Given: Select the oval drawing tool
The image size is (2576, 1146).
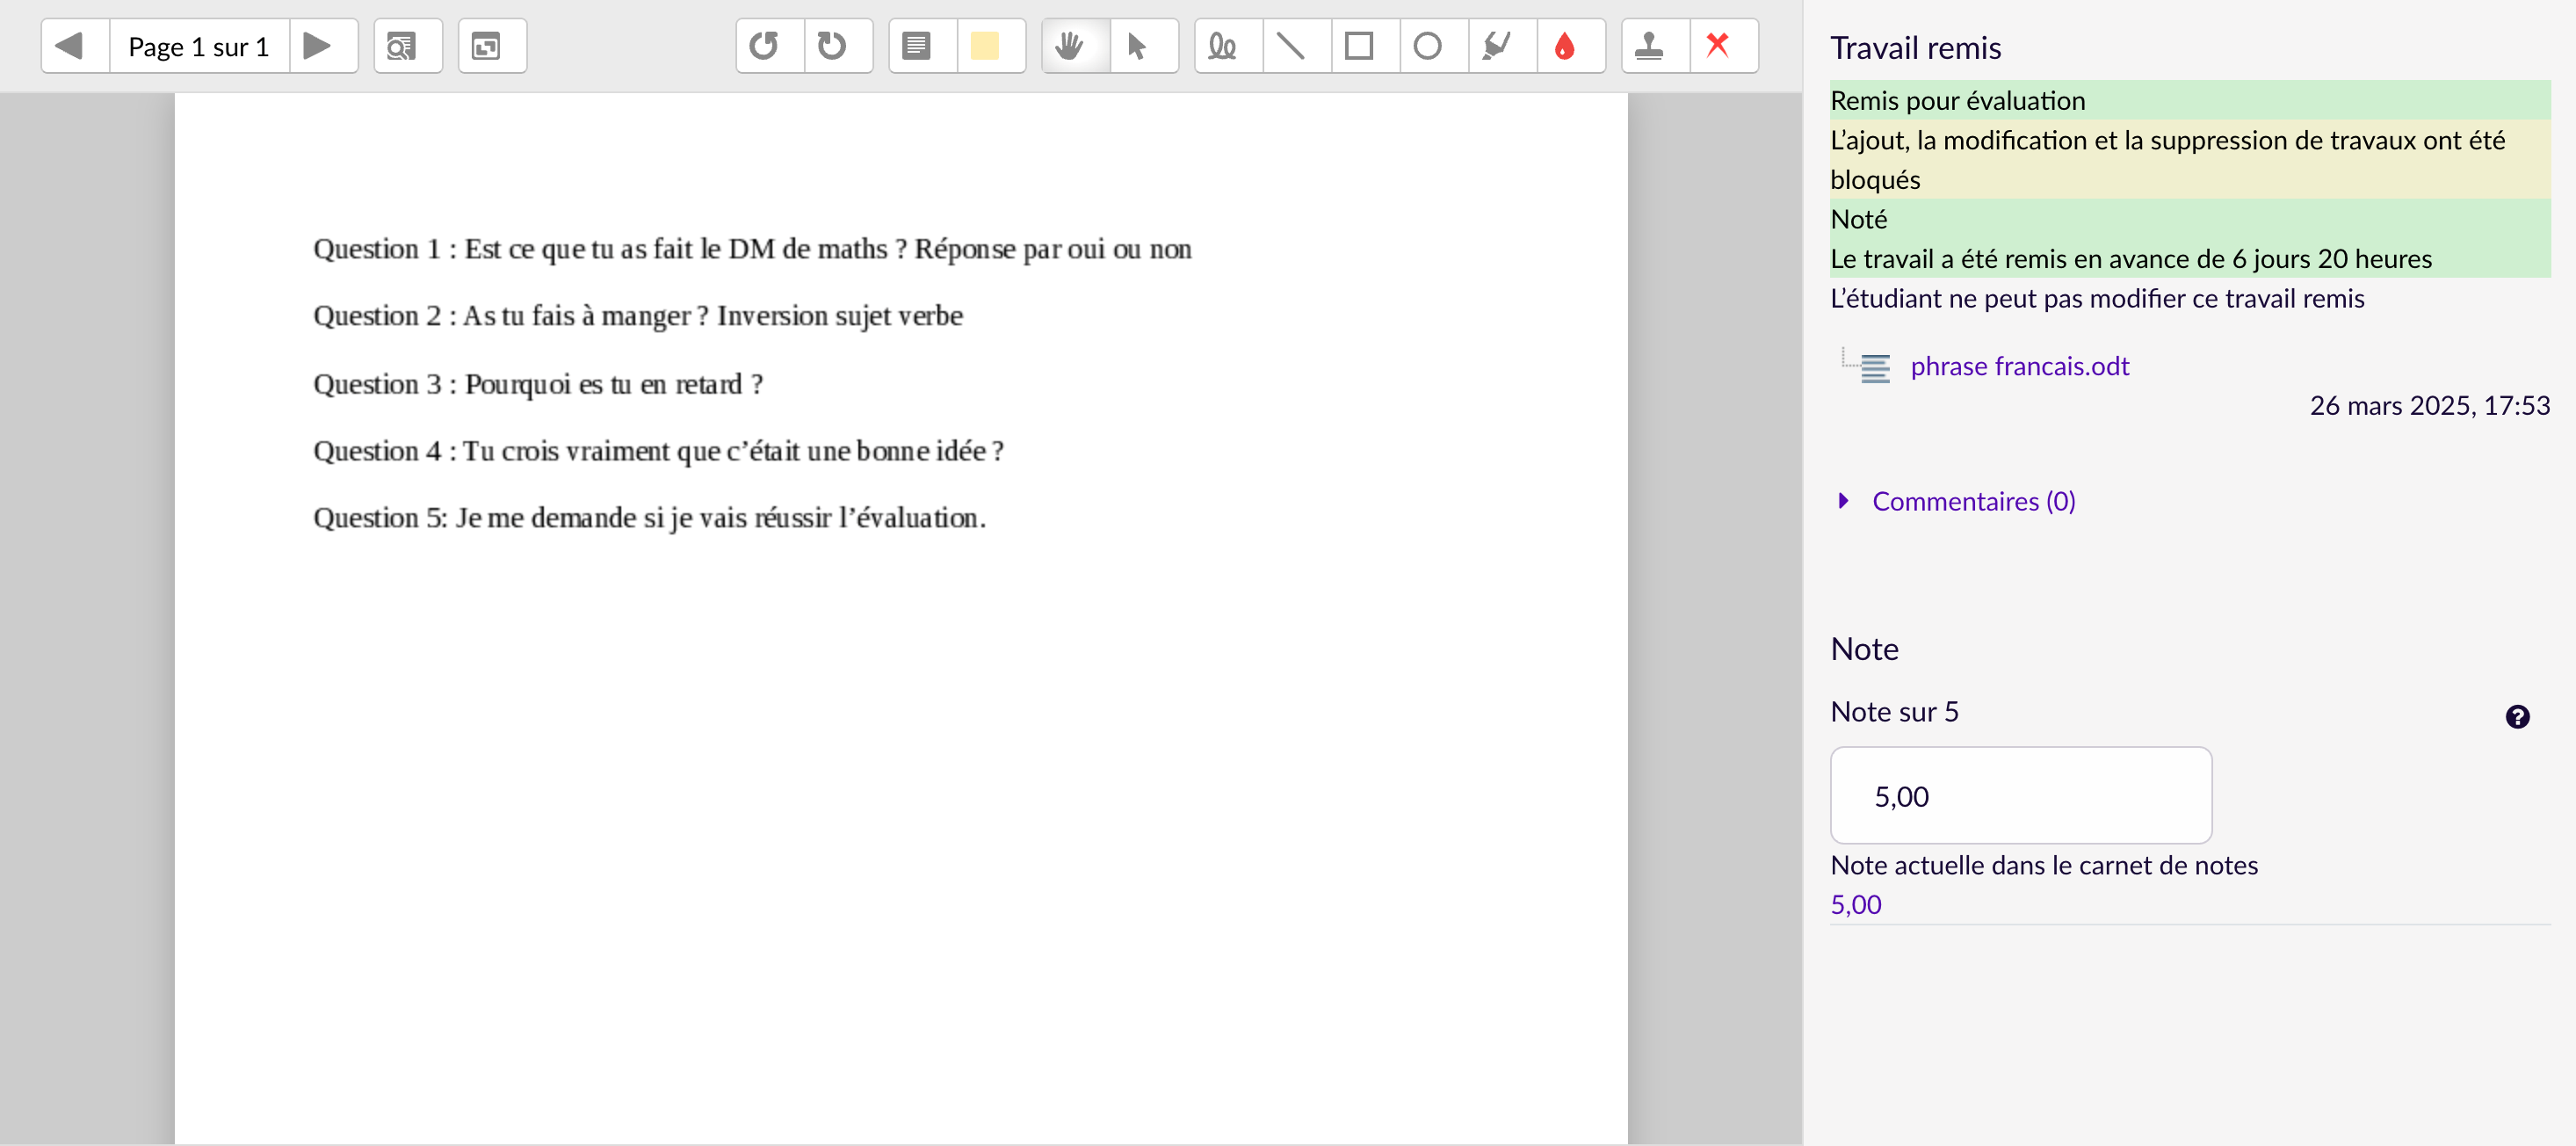Looking at the screenshot, I should coord(1428,46).
